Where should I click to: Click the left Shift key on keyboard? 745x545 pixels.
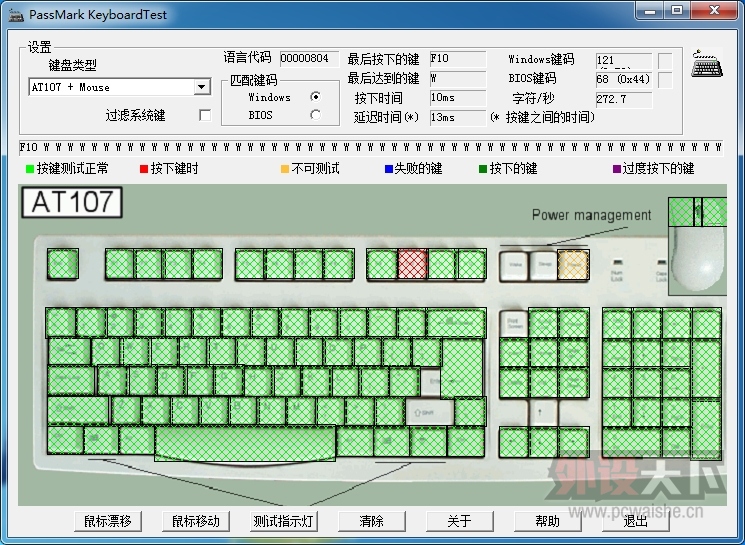(x=78, y=411)
